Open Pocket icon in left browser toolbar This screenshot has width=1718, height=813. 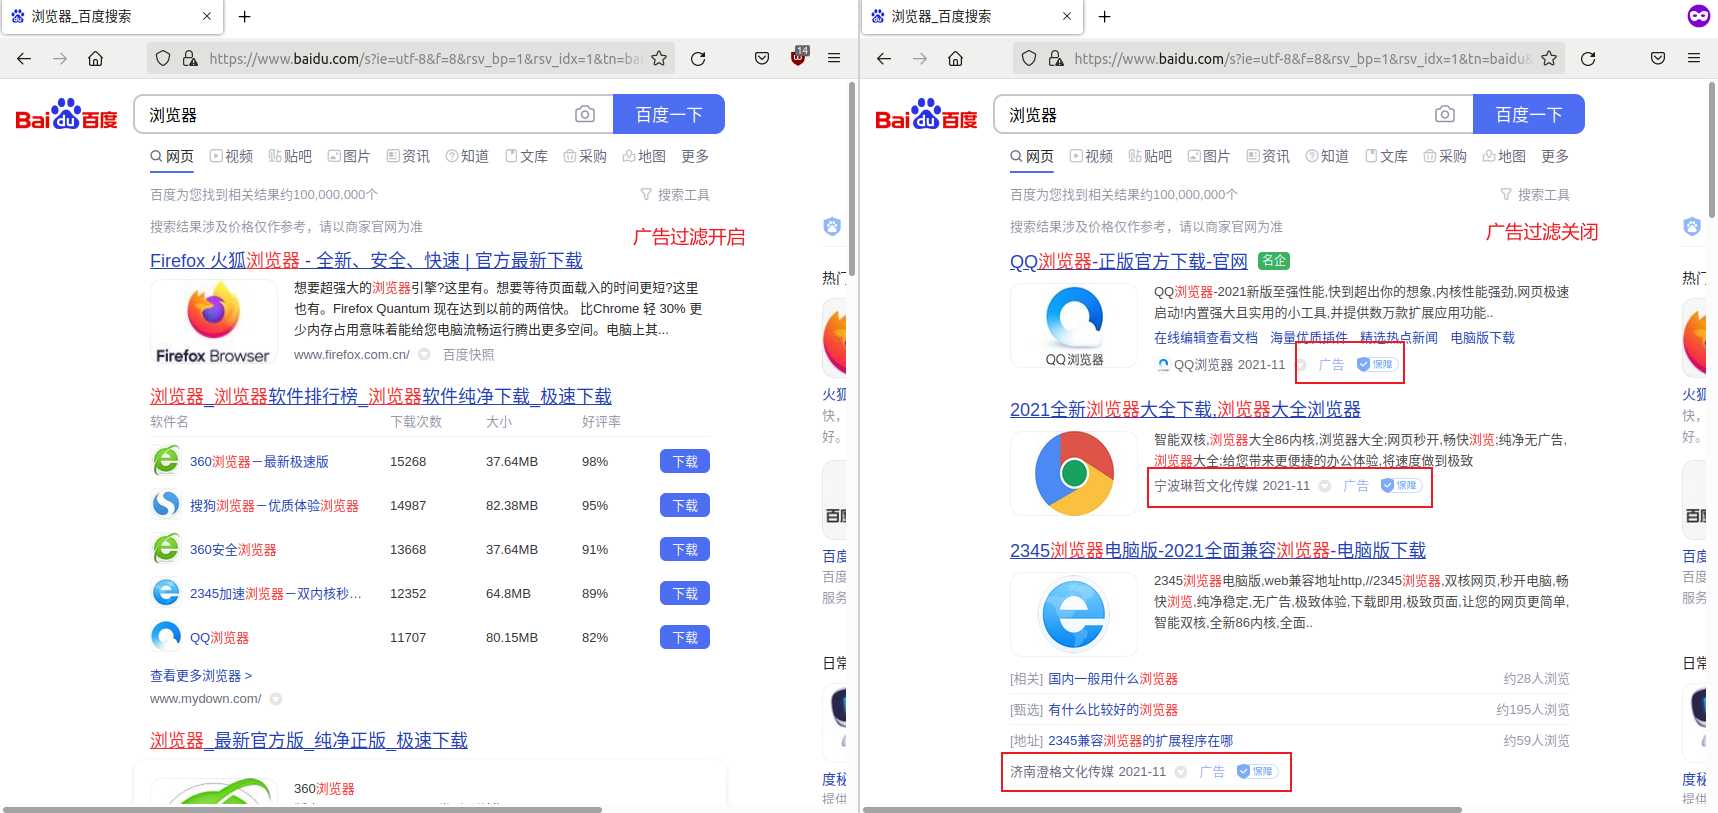click(x=762, y=59)
